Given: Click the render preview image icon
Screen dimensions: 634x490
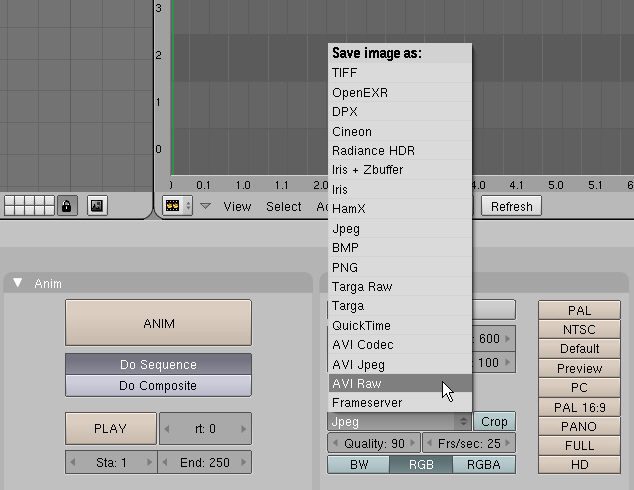Looking at the screenshot, I should click(x=97, y=206).
